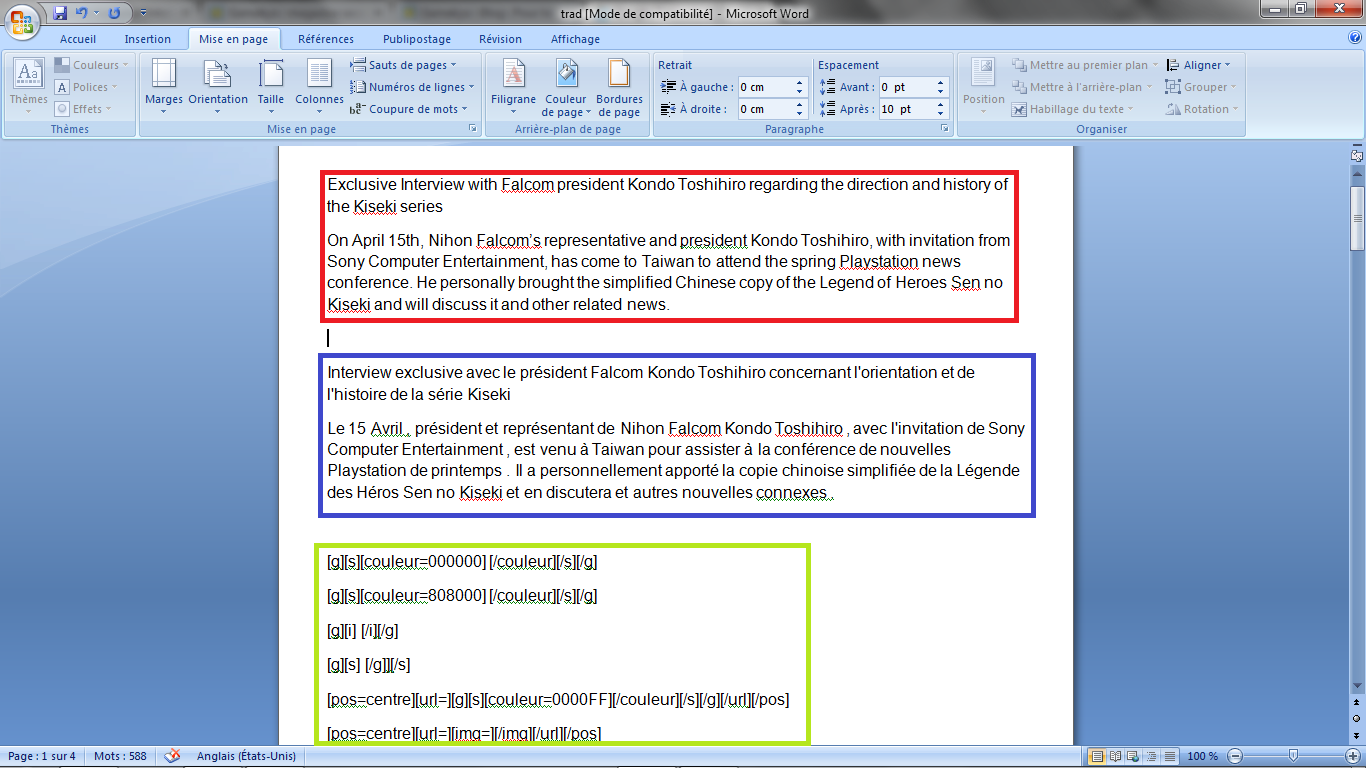The image size is (1366, 768).
Task: Go to the Révision tab
Action: [500, 39]
